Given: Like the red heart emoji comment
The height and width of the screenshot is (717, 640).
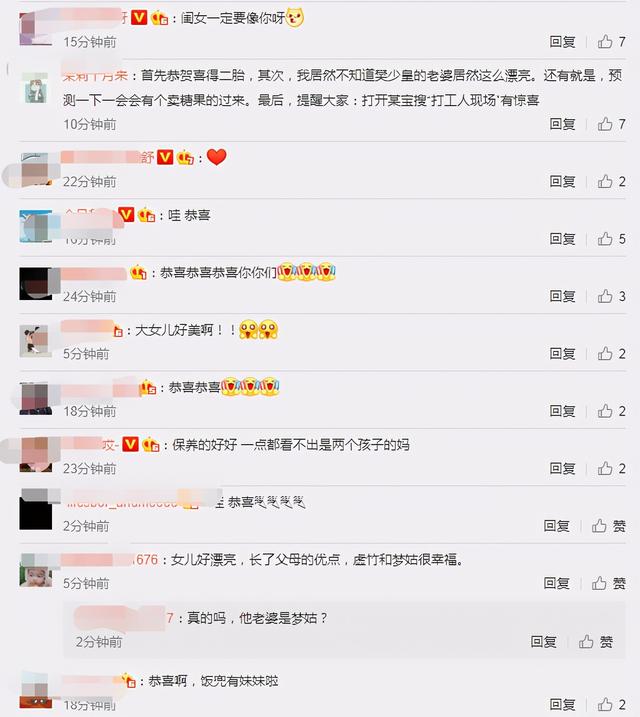Looking at the screenshot, I should point(611,182).
